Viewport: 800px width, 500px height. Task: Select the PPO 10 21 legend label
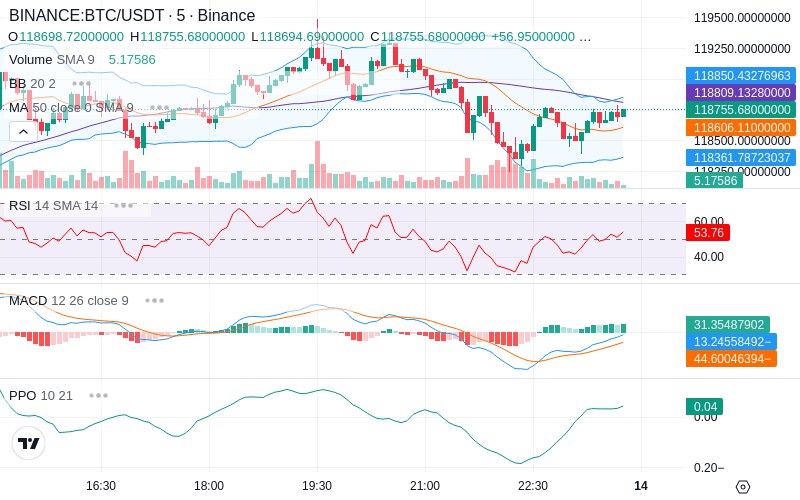[41, 395]
